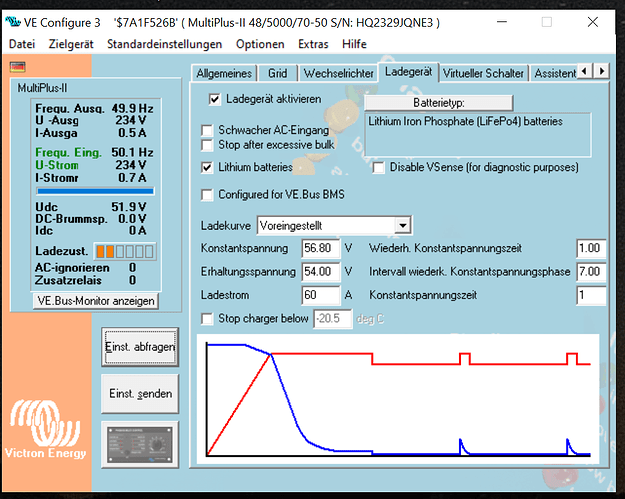The height and width of the screenshot is (499, 625).
Task: Open the Ladekurve dropdown
Action: coord(403,226)
